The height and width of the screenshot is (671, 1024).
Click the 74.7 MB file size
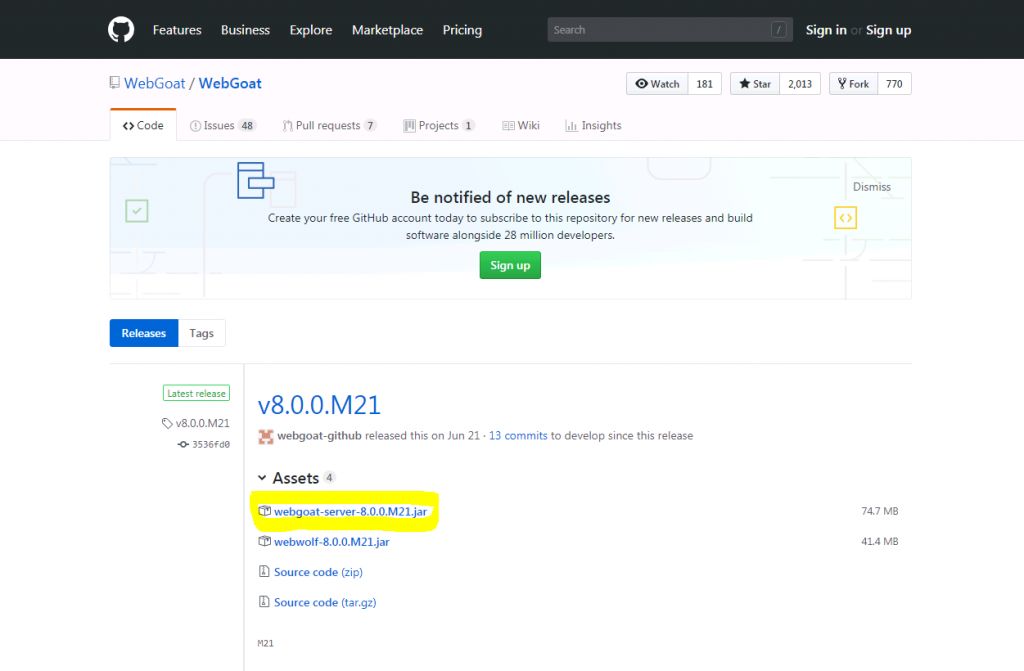click(880, 511)
